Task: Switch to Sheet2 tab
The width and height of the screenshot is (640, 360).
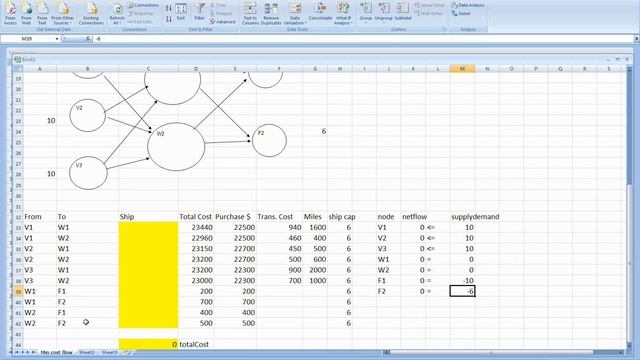Action: pos(87,352)
